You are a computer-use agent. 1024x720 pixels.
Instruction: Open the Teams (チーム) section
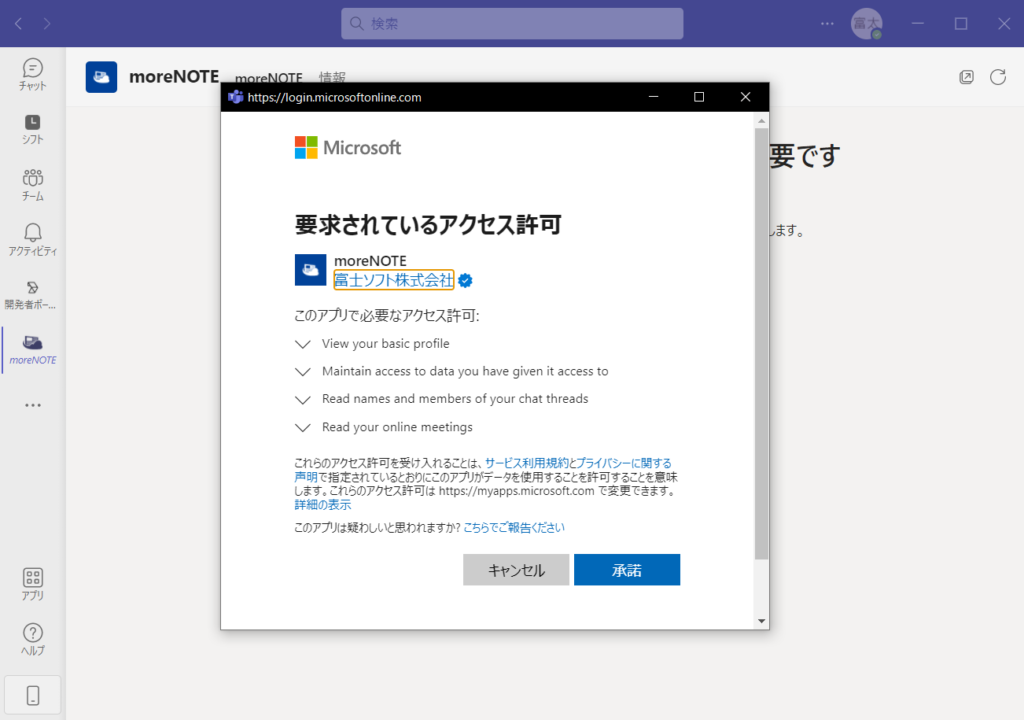[x=33, y=185]
